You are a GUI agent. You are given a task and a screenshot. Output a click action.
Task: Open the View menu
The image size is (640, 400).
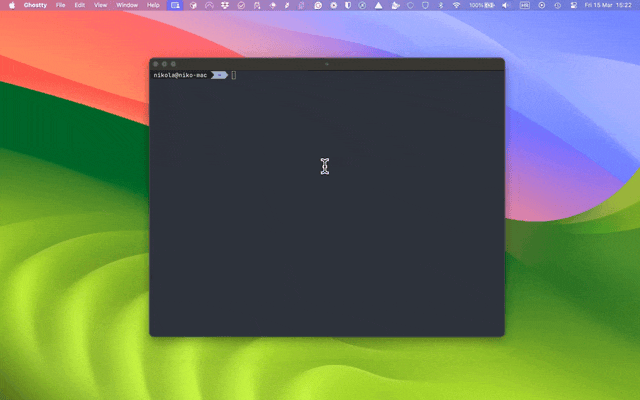[100, 5]
